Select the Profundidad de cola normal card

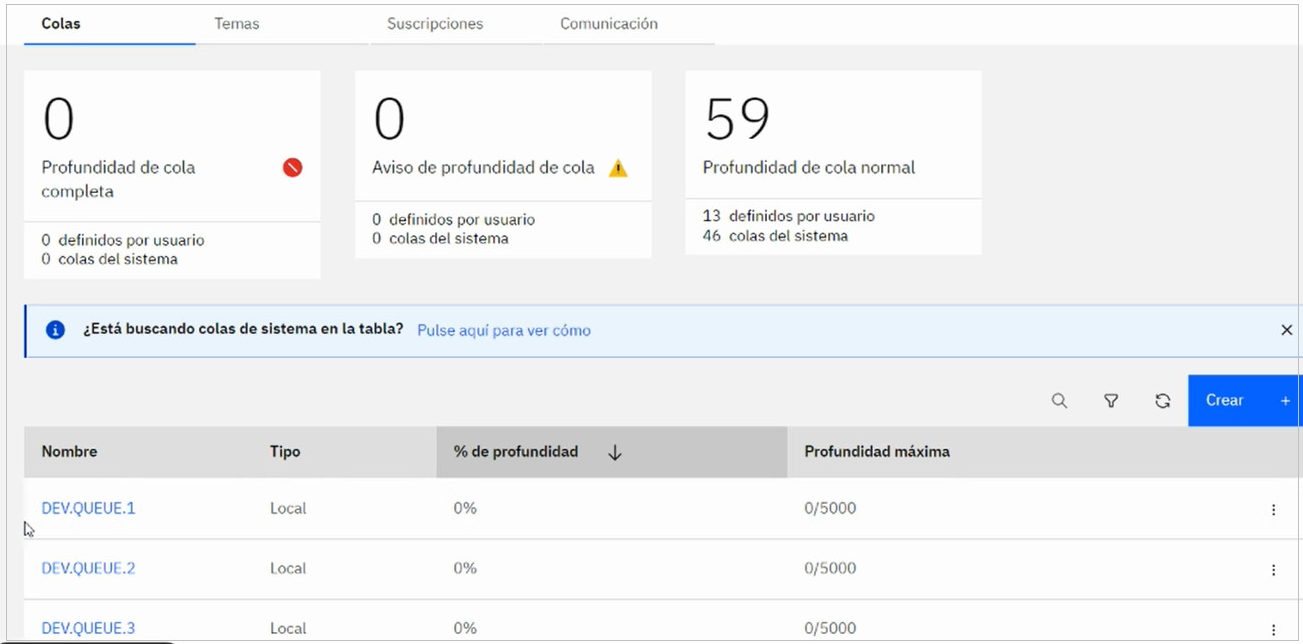tap(832, 162)
